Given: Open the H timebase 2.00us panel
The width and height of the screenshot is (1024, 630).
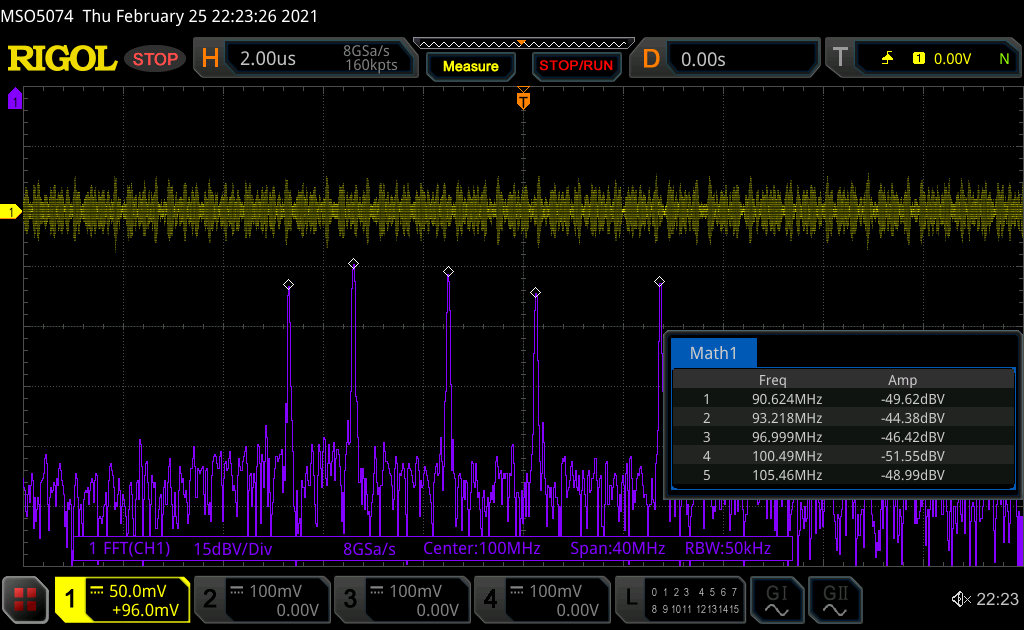Looking at the screenshot, I should point(306,59).
